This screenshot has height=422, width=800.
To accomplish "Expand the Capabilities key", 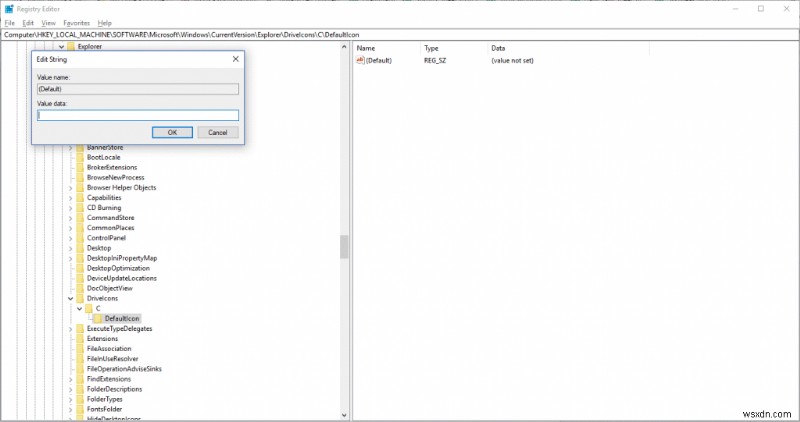I will [70, 198].
